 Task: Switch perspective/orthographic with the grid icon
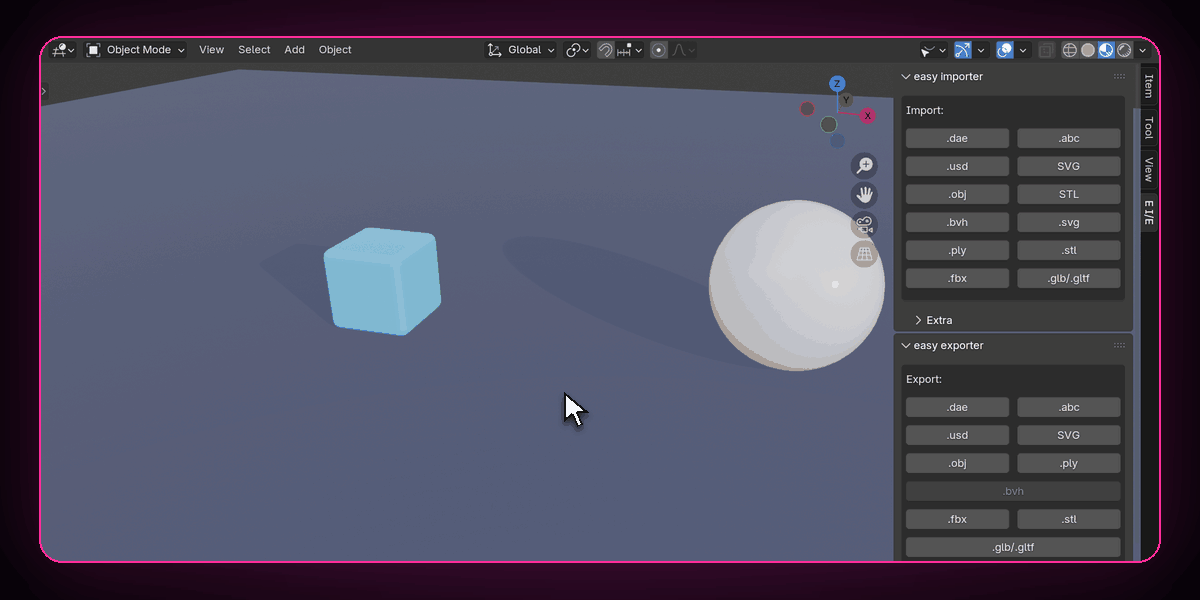pos(864,254)
